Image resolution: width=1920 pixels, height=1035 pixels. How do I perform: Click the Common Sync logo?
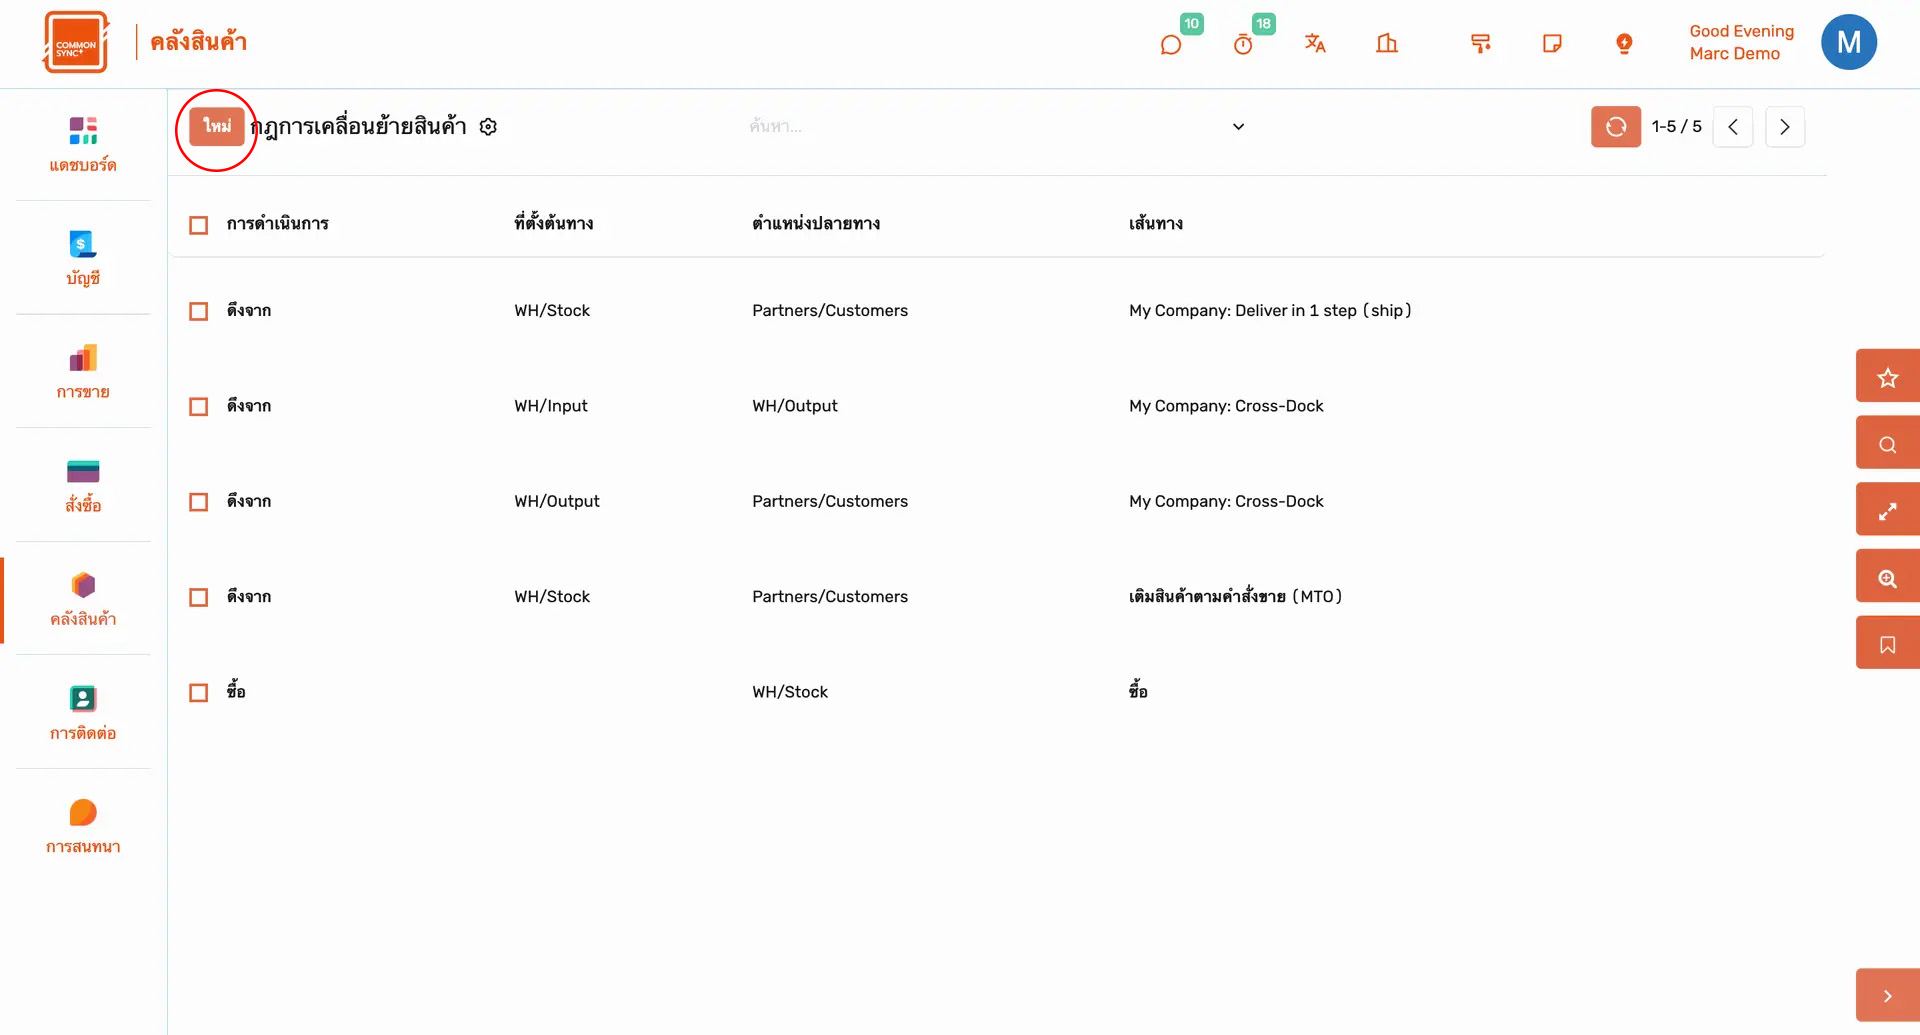[76, 42]
